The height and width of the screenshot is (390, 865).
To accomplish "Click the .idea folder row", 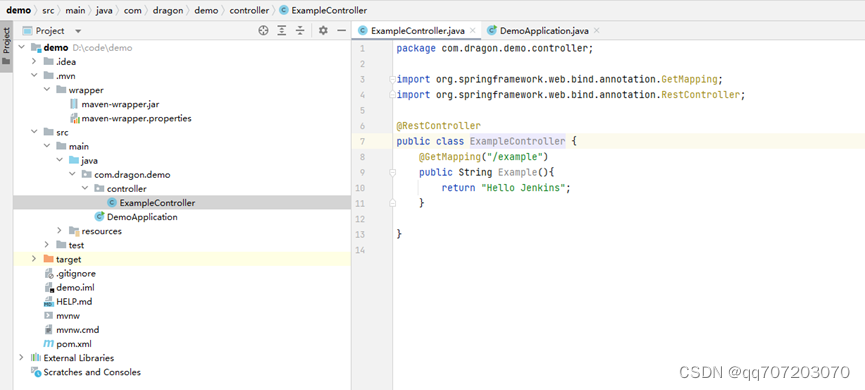I will tap(182, 61).
